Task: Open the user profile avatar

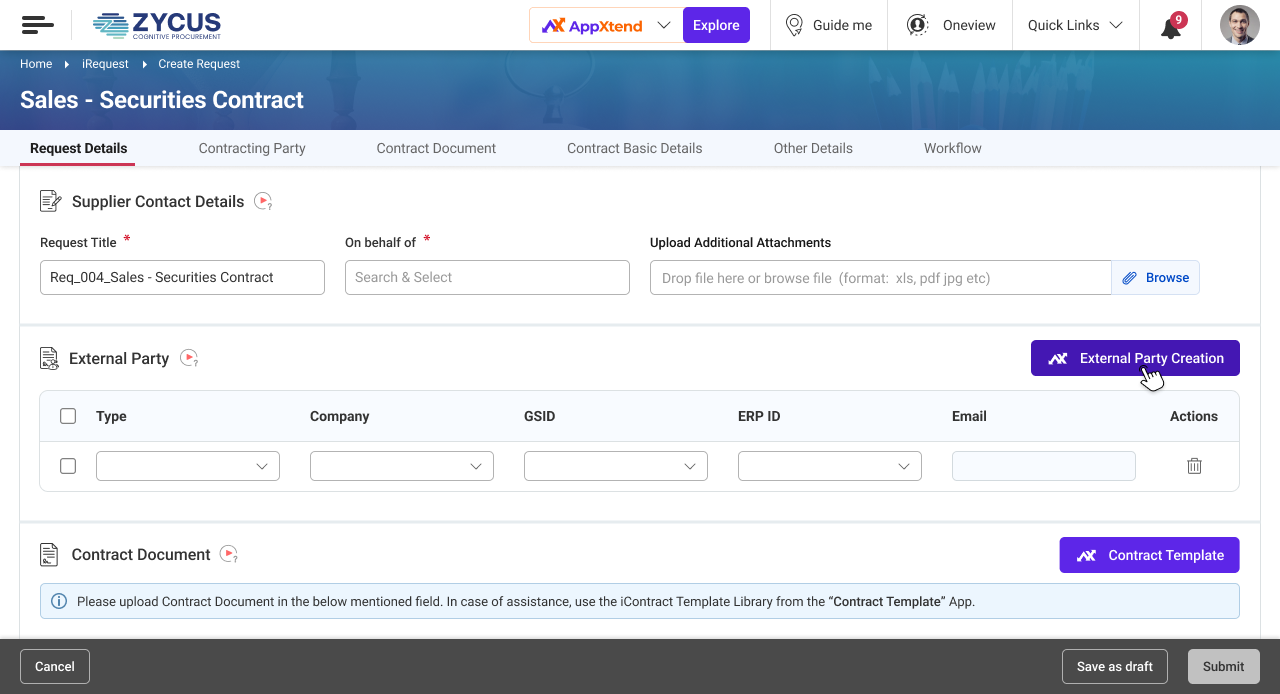Action: pos(1240,25)
